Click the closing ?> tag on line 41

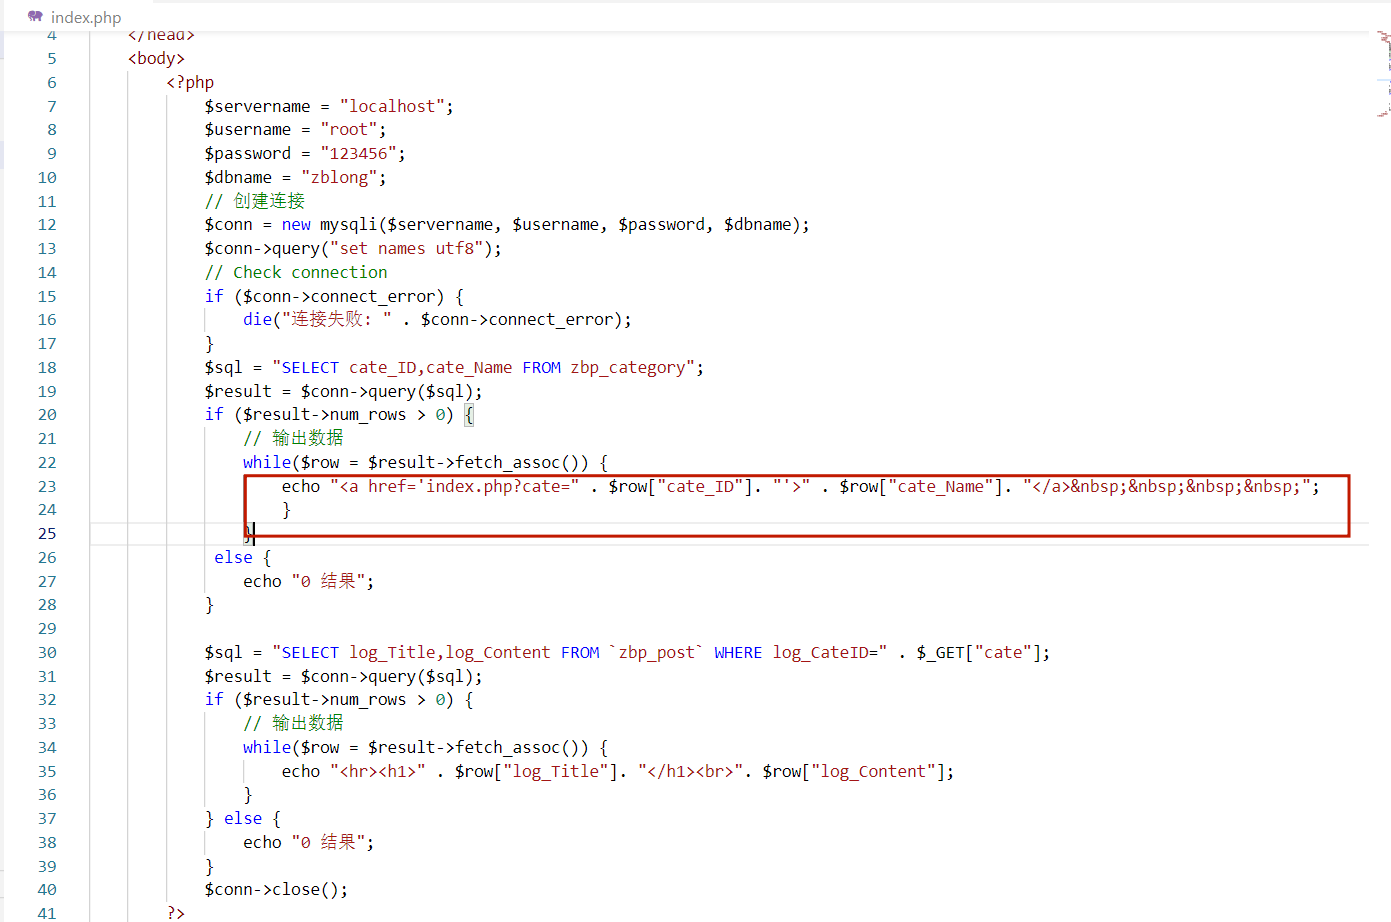point(175,914)
